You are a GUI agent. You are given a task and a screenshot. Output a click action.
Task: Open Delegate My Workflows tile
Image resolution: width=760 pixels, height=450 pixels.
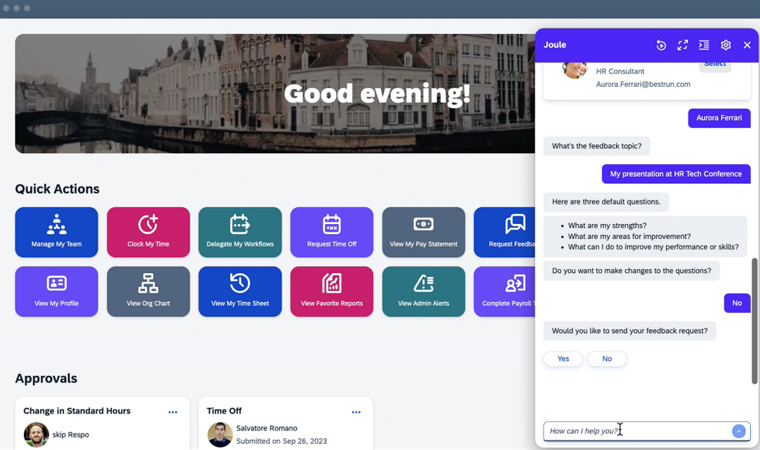[240, 232]
